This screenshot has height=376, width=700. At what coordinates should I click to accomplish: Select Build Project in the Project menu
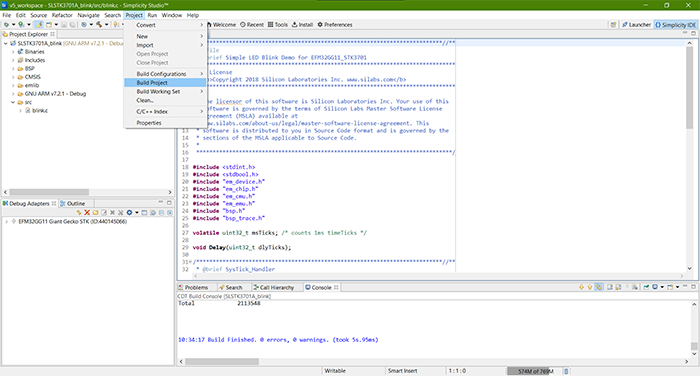point(165,83)
